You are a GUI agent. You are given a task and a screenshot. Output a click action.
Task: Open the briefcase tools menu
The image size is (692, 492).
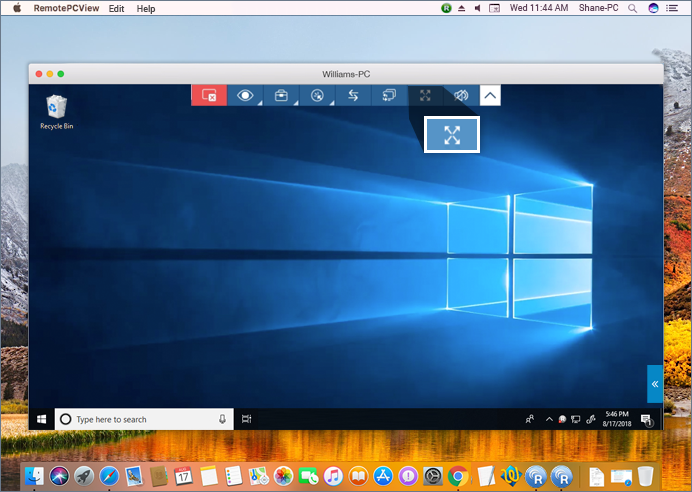tap(281, 96)
